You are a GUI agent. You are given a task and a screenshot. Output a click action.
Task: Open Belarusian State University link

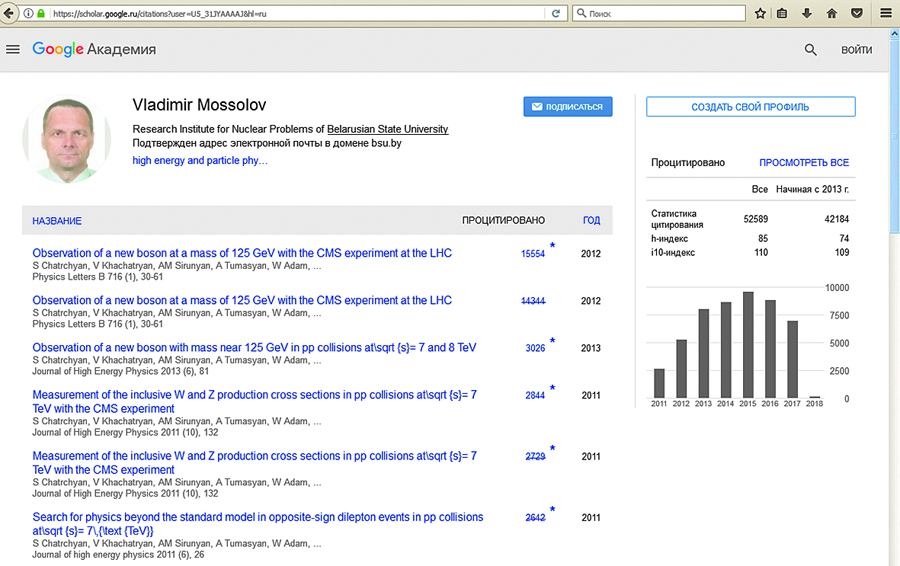tap(387, 129)
